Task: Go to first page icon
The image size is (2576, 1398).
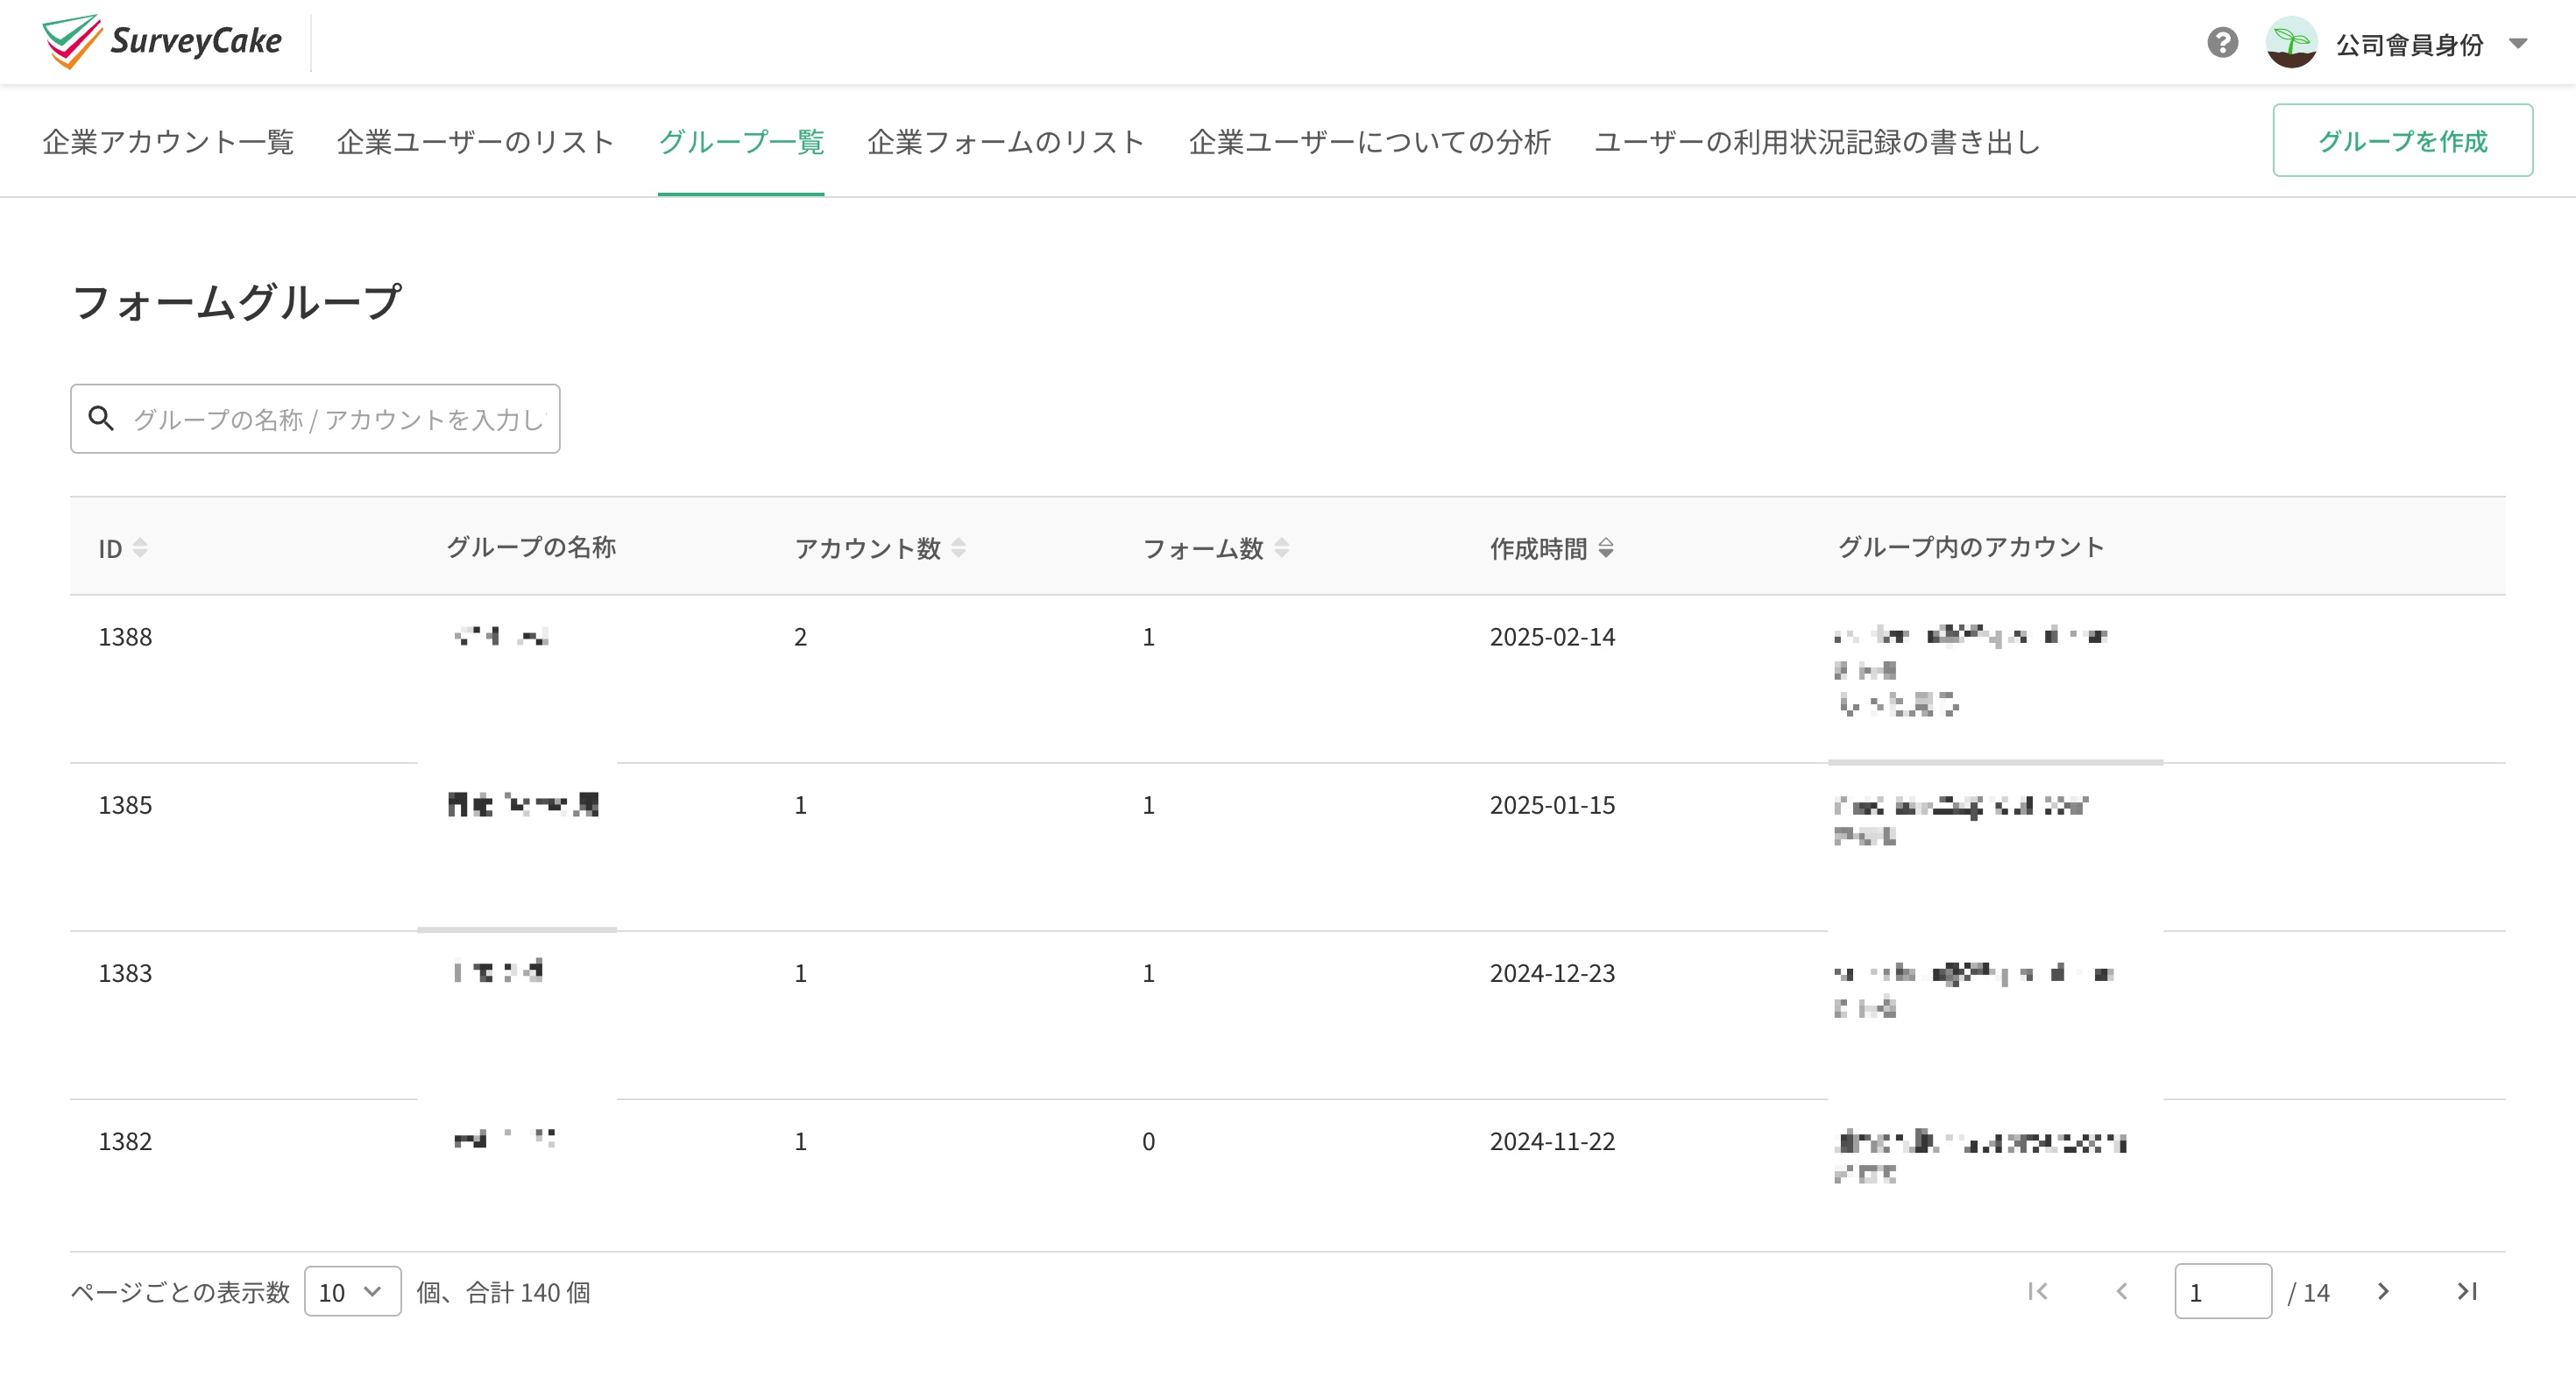Action: coord(2037,1291)
